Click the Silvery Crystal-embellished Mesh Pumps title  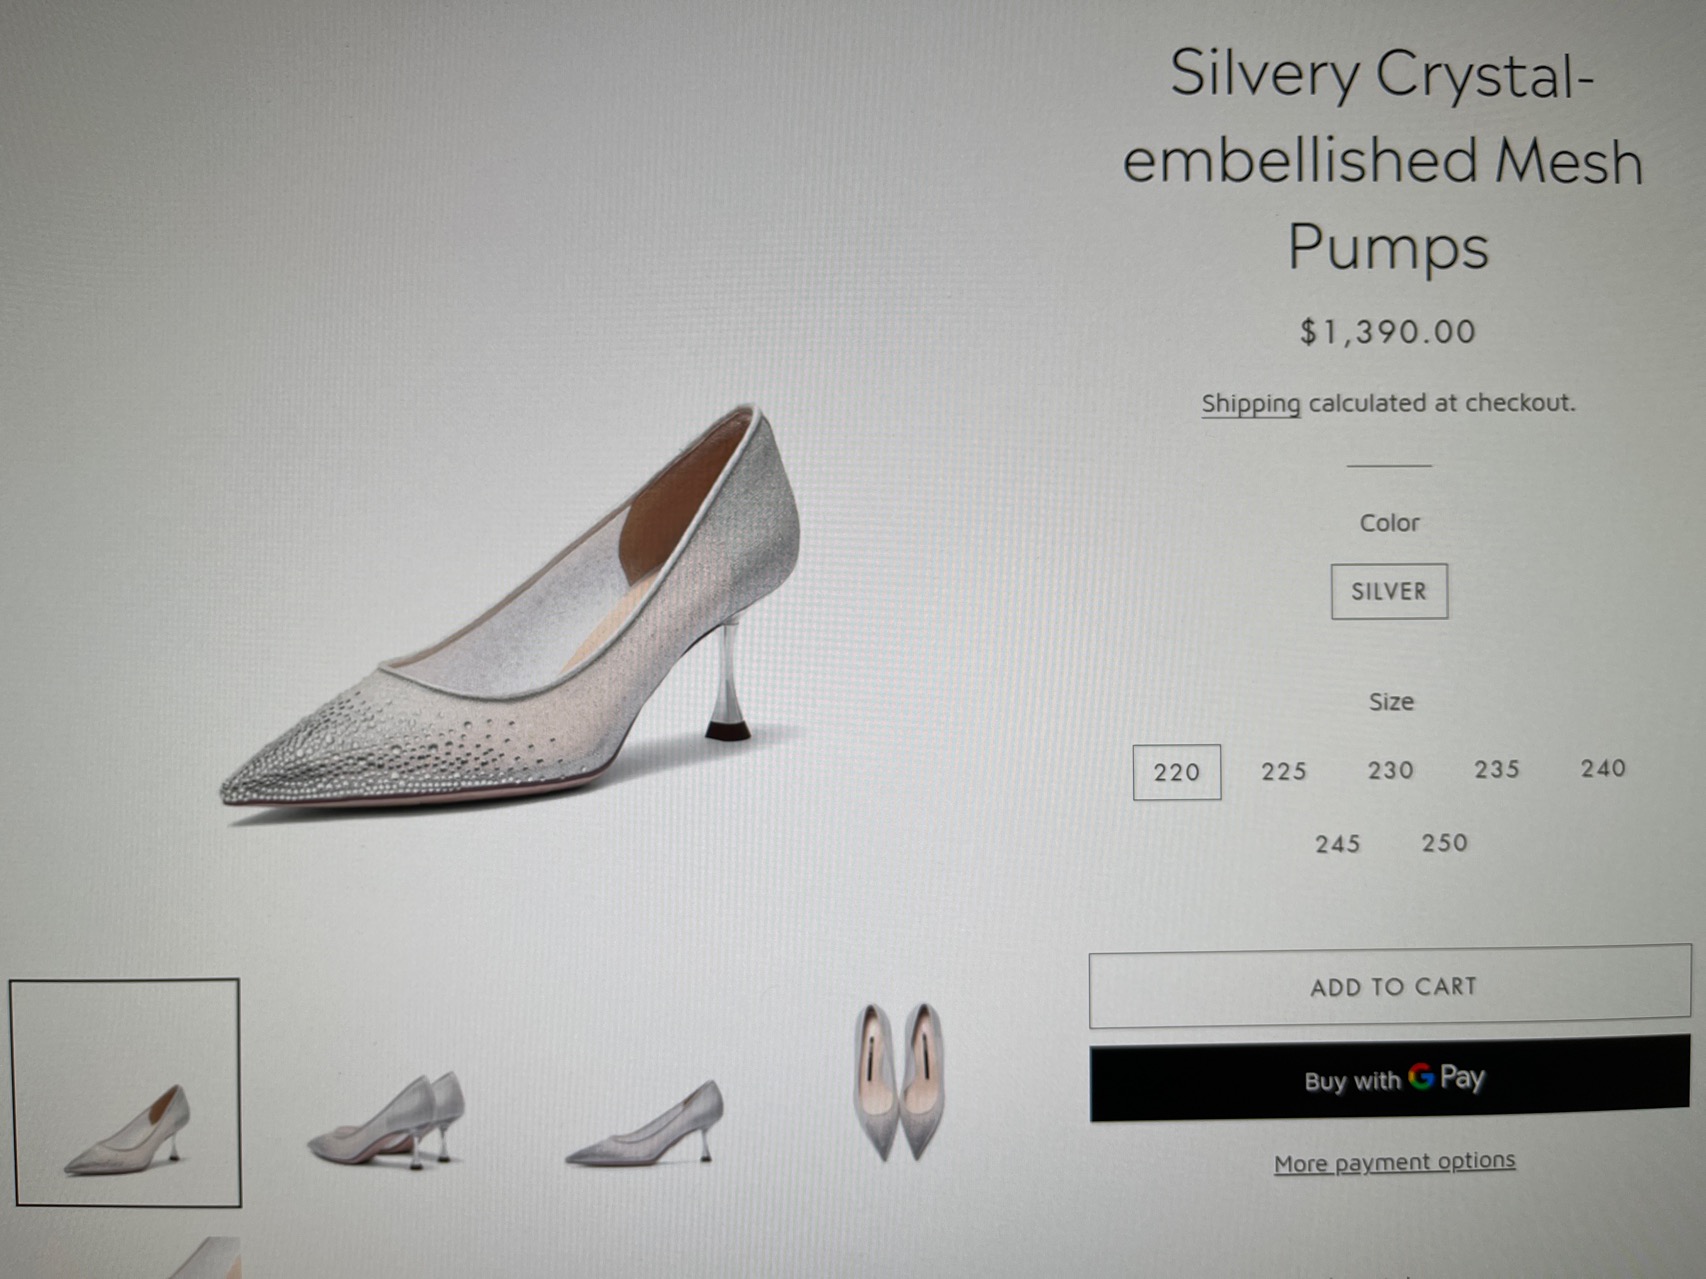click(x=1384, y=160)
